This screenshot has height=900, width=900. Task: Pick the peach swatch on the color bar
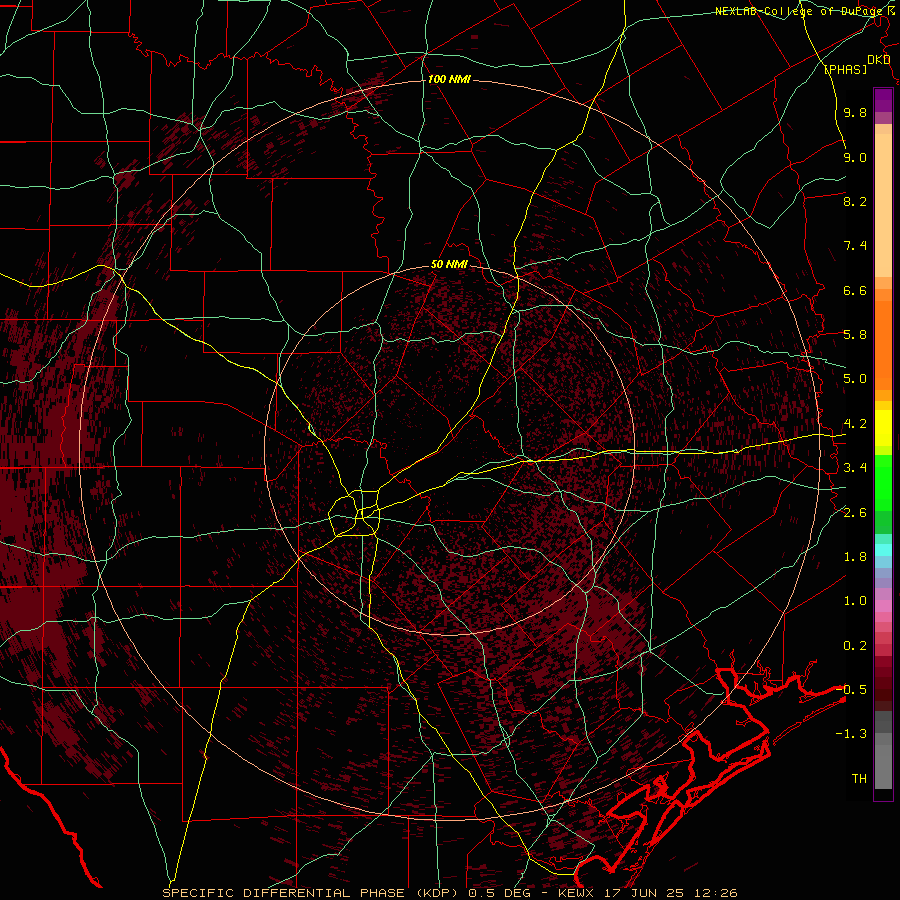[883, 205]
